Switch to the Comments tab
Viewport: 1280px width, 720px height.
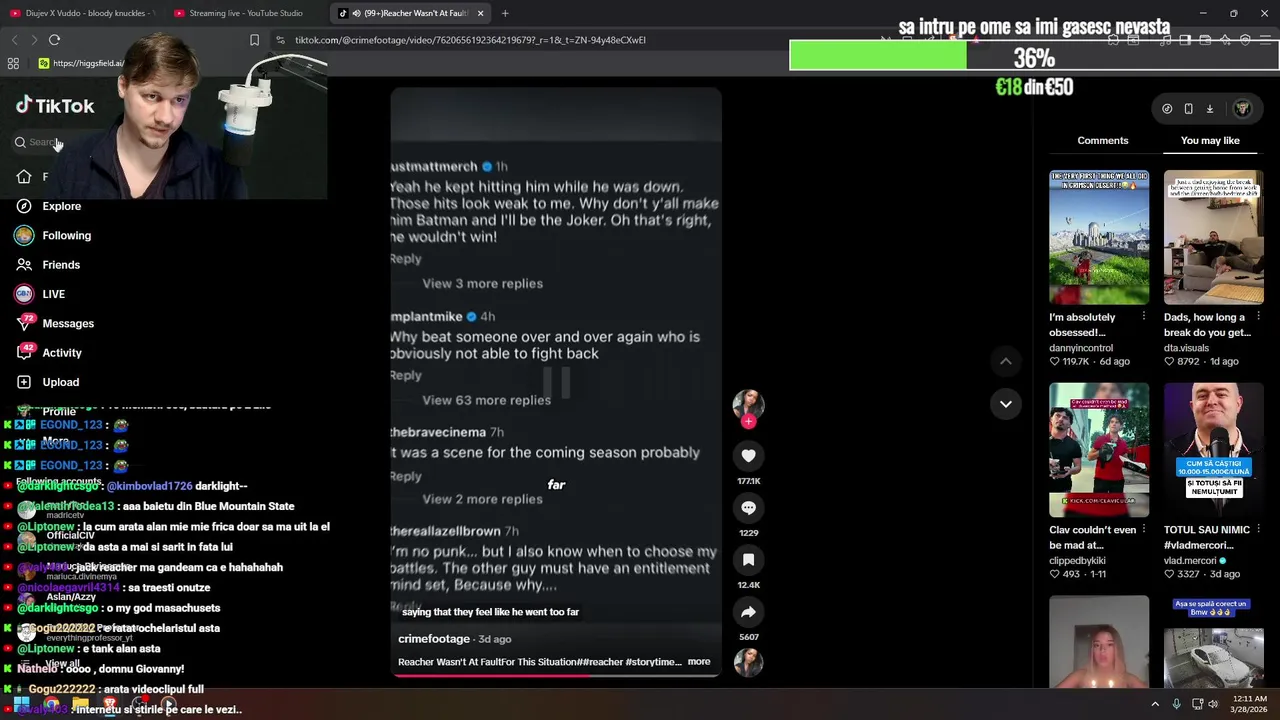1103,140
